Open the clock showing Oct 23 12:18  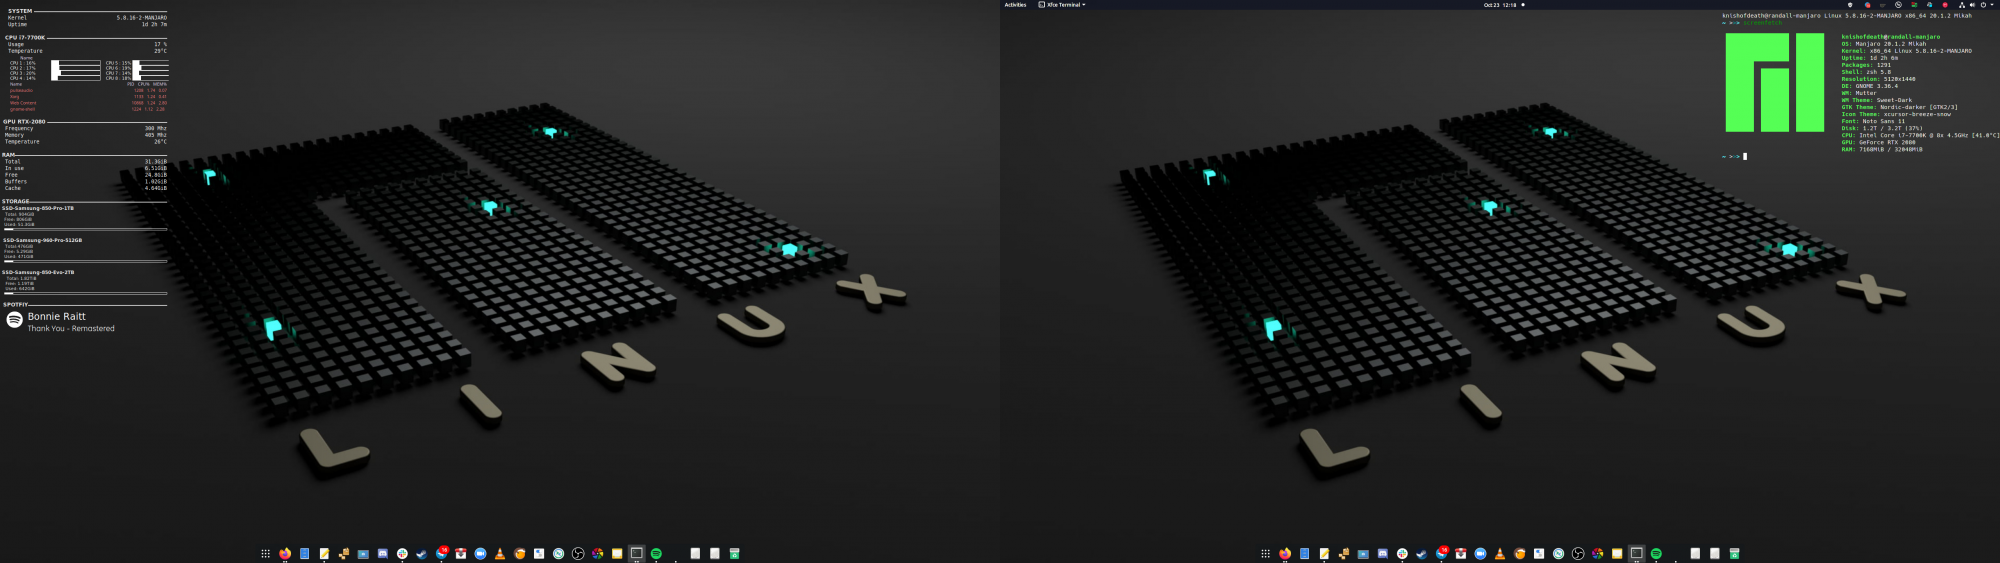[1500, 5]
